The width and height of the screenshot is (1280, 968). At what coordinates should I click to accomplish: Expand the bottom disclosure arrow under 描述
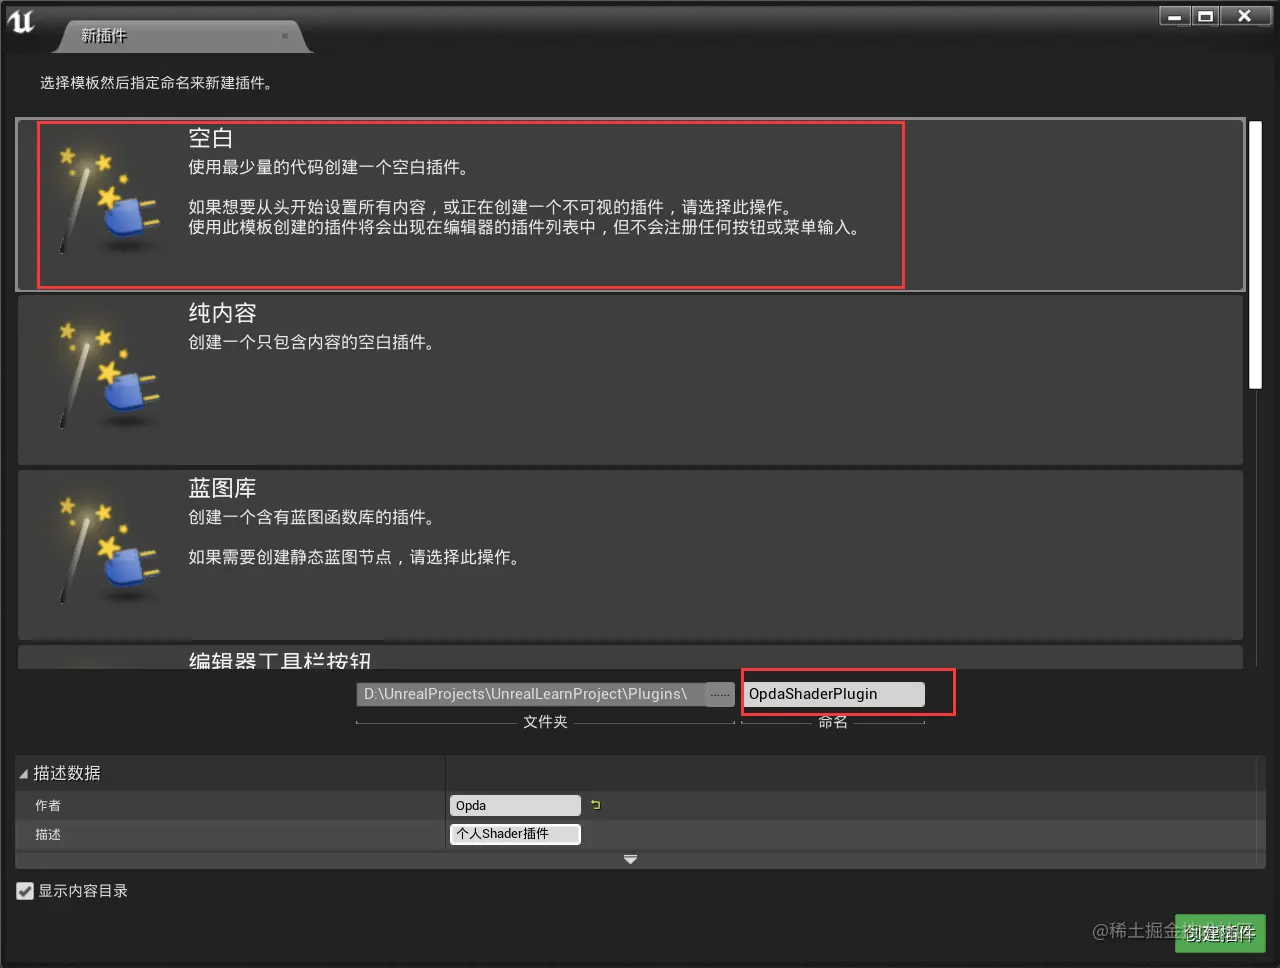coord(630,859)
